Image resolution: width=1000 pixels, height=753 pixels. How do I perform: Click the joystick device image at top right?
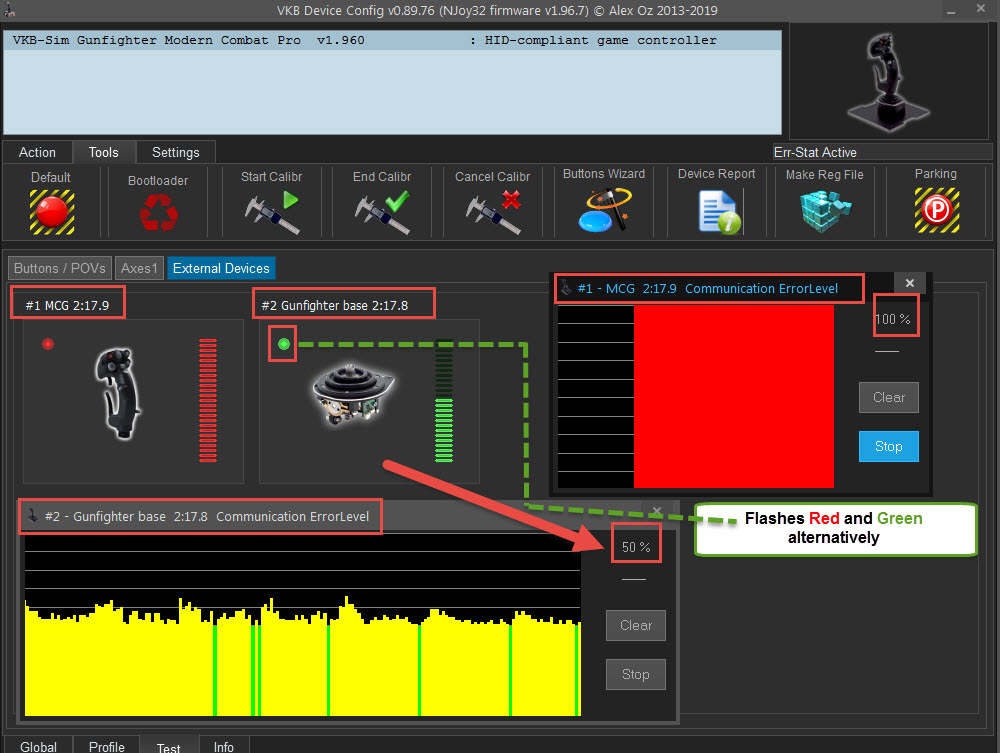click(x=888, y=81)
